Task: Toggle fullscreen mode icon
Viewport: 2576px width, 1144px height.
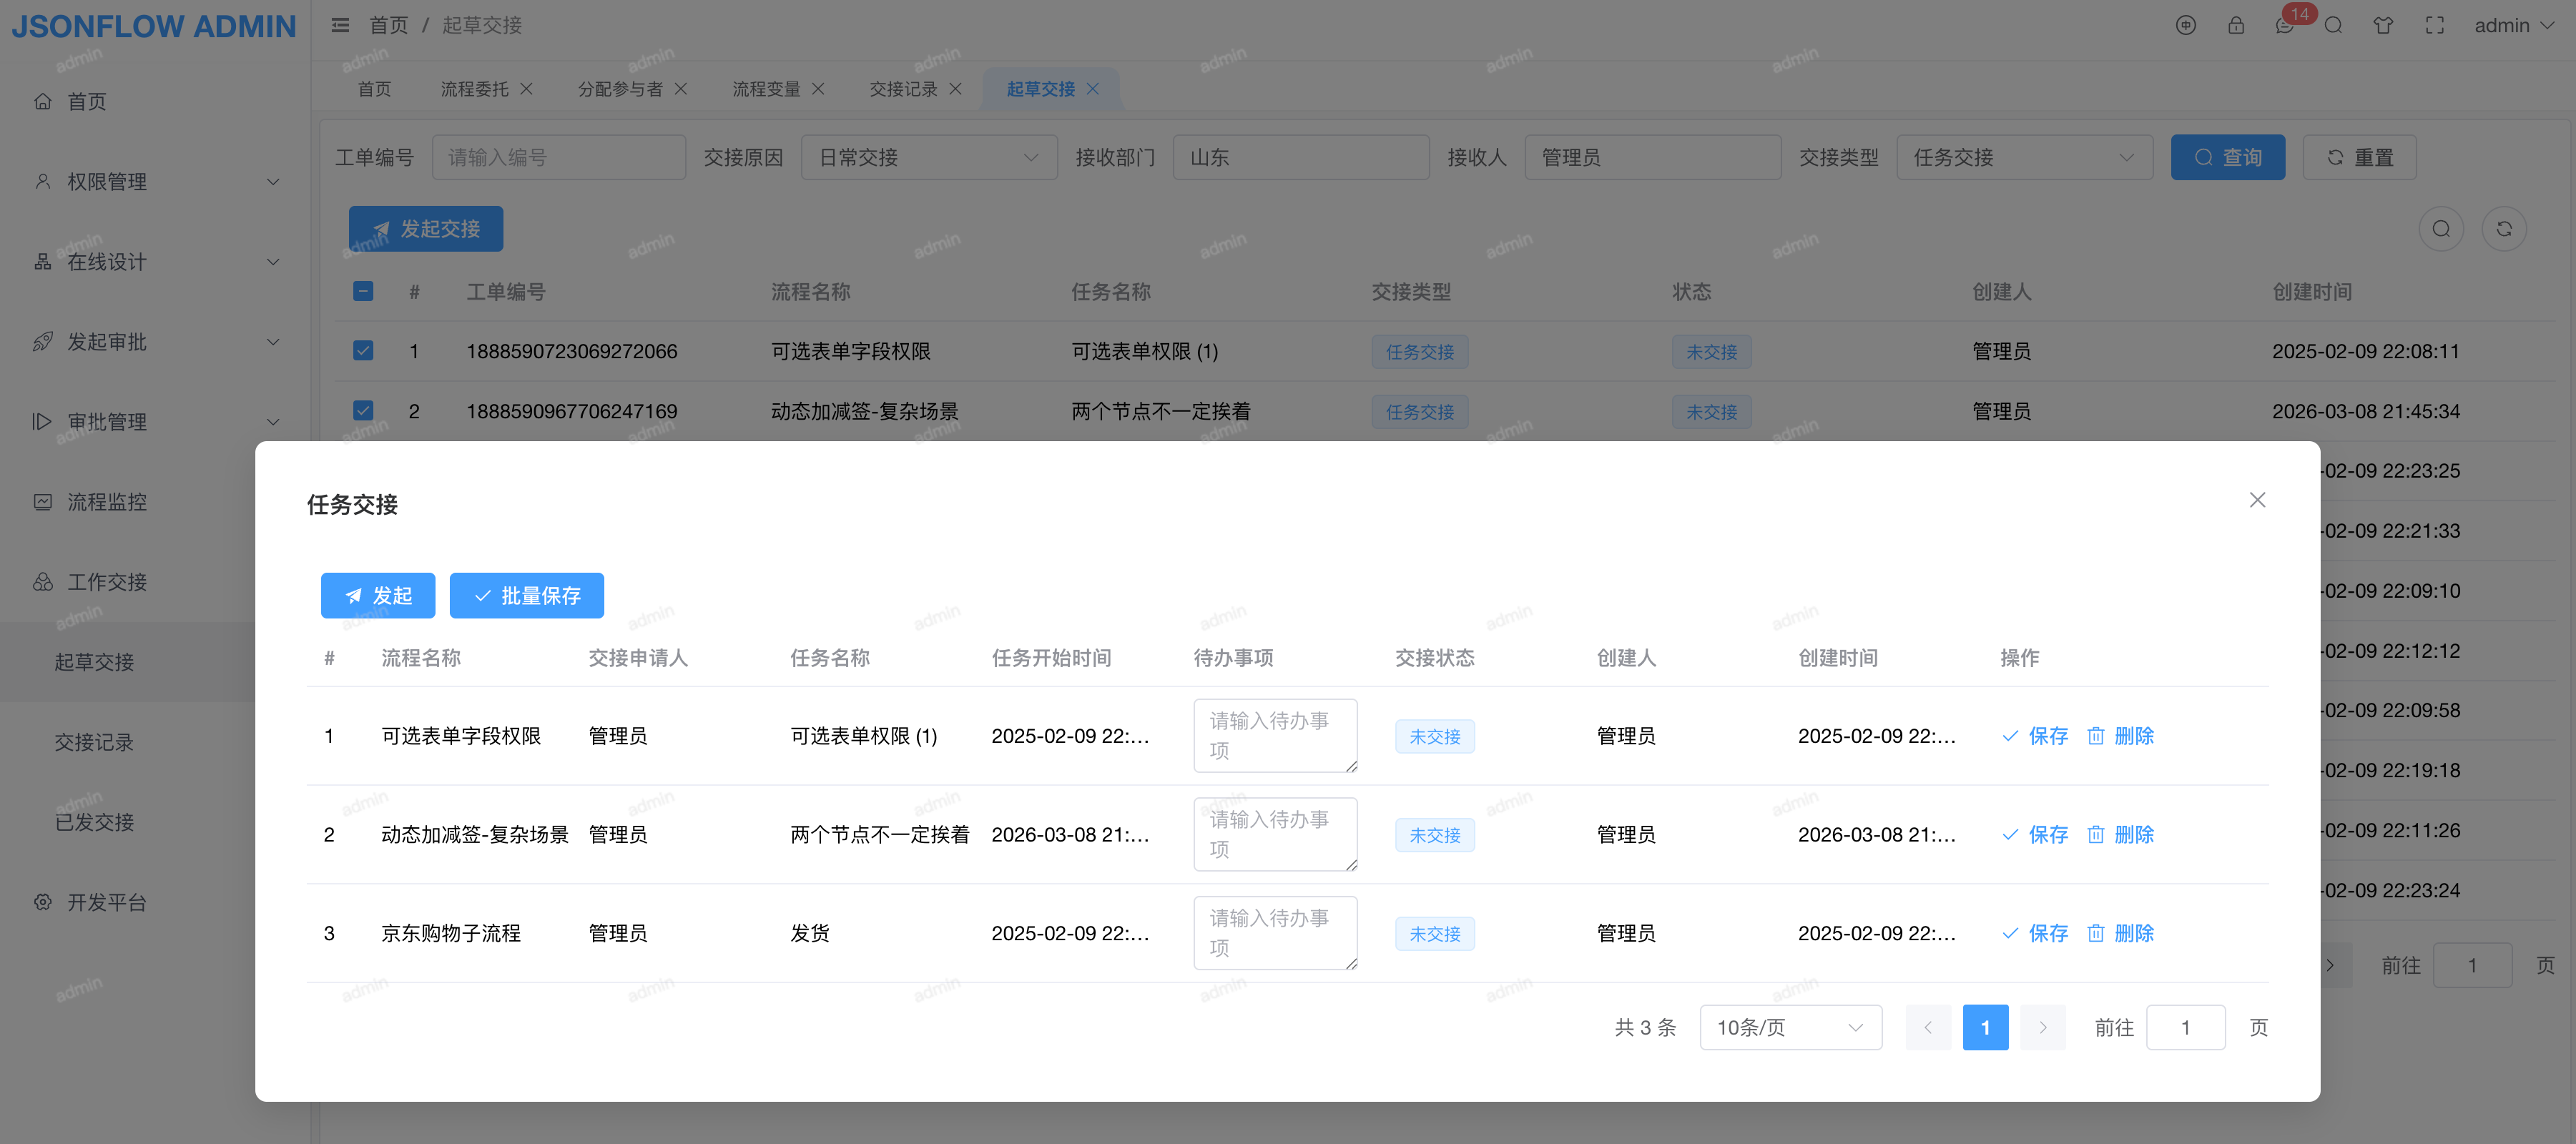Action: pyautogui.click(x=2434, y=26)
